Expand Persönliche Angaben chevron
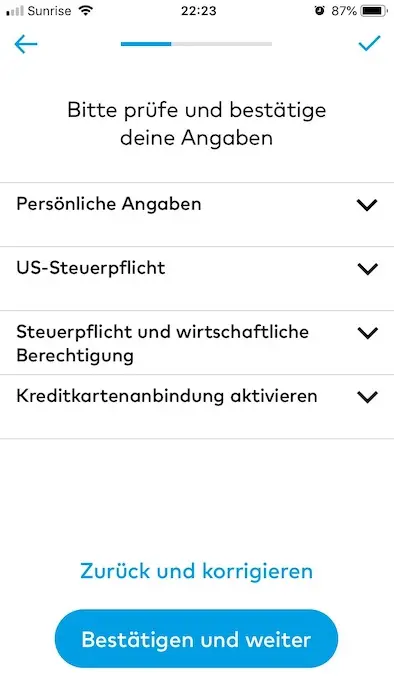 [367, 205]
